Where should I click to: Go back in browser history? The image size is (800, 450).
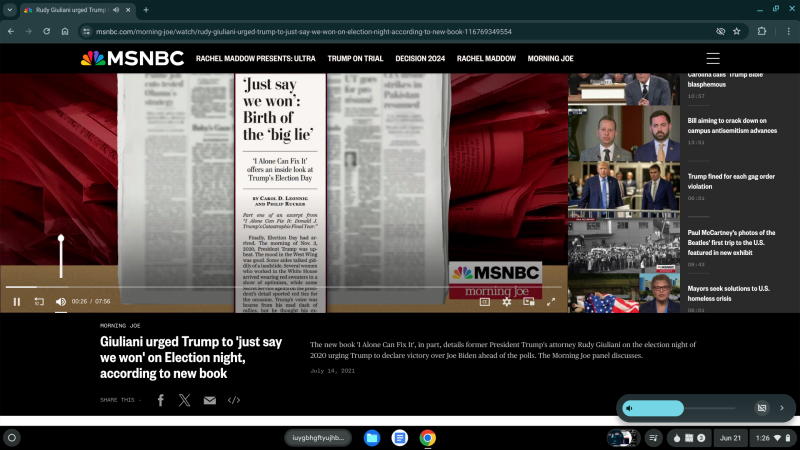tap(11, 31)
